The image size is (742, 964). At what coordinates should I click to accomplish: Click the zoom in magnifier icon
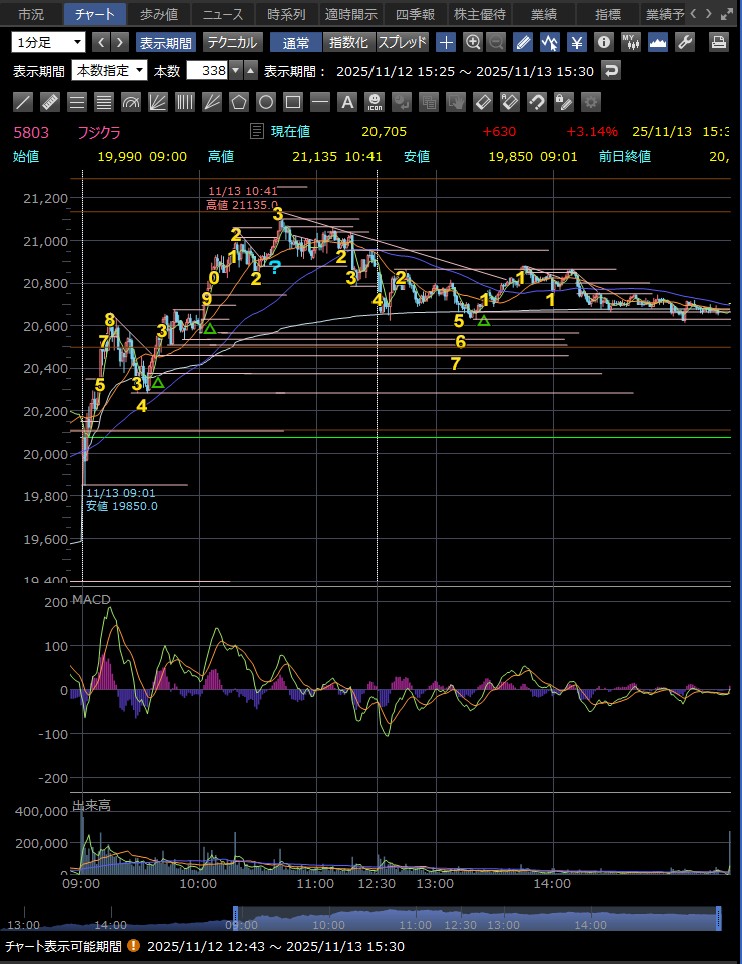(x=473, y=43)
